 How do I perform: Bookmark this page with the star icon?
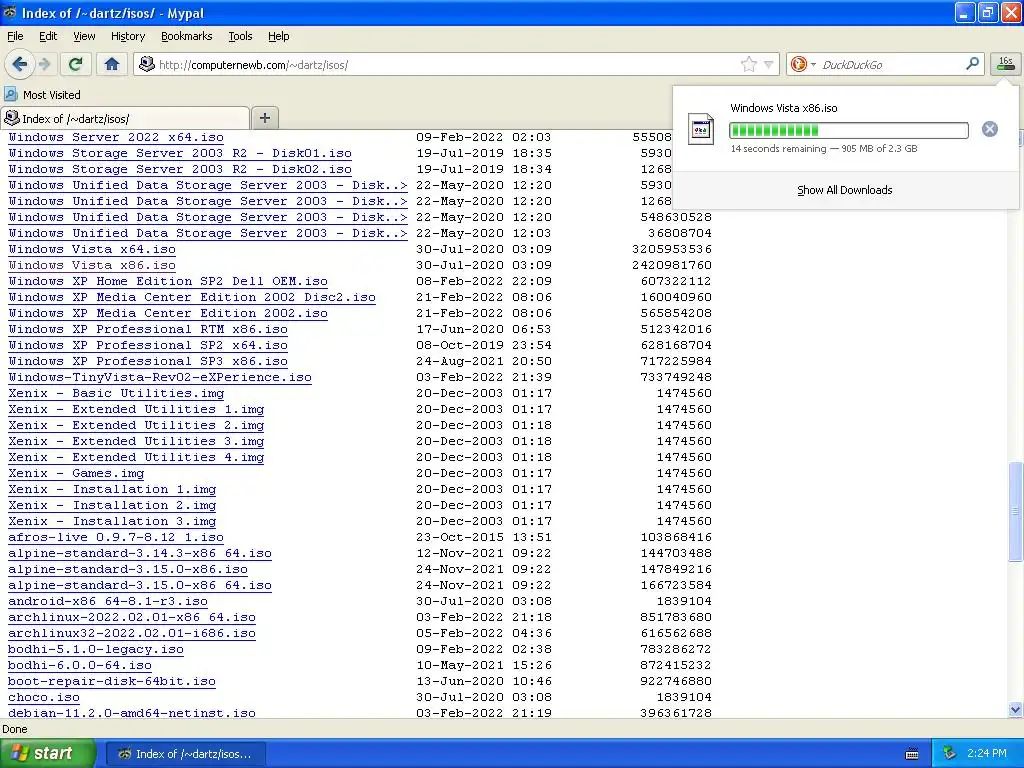click(x=748, y=64)
